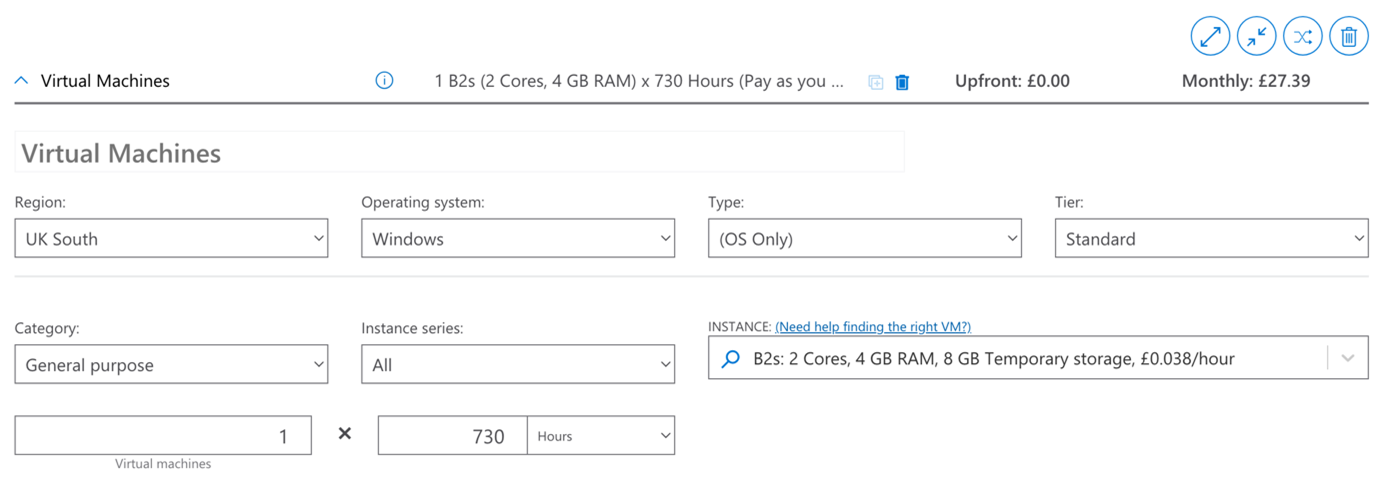Viewport: 1379px width, 487px height.
Task: Click the shuffle rearrange circular icon
Action: 1302,37
